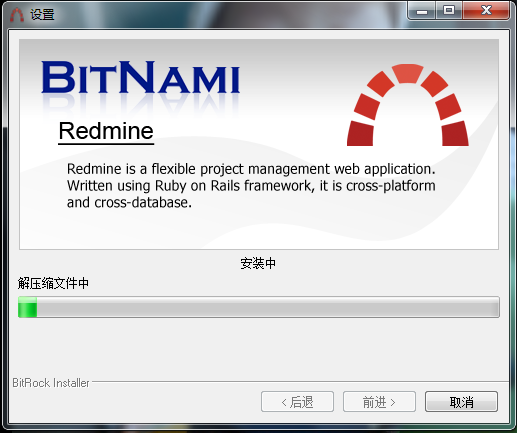Click the BitRock Installer label
This screenshot has height=433, width=517.
pyautogui.click(x=51, y=383)
